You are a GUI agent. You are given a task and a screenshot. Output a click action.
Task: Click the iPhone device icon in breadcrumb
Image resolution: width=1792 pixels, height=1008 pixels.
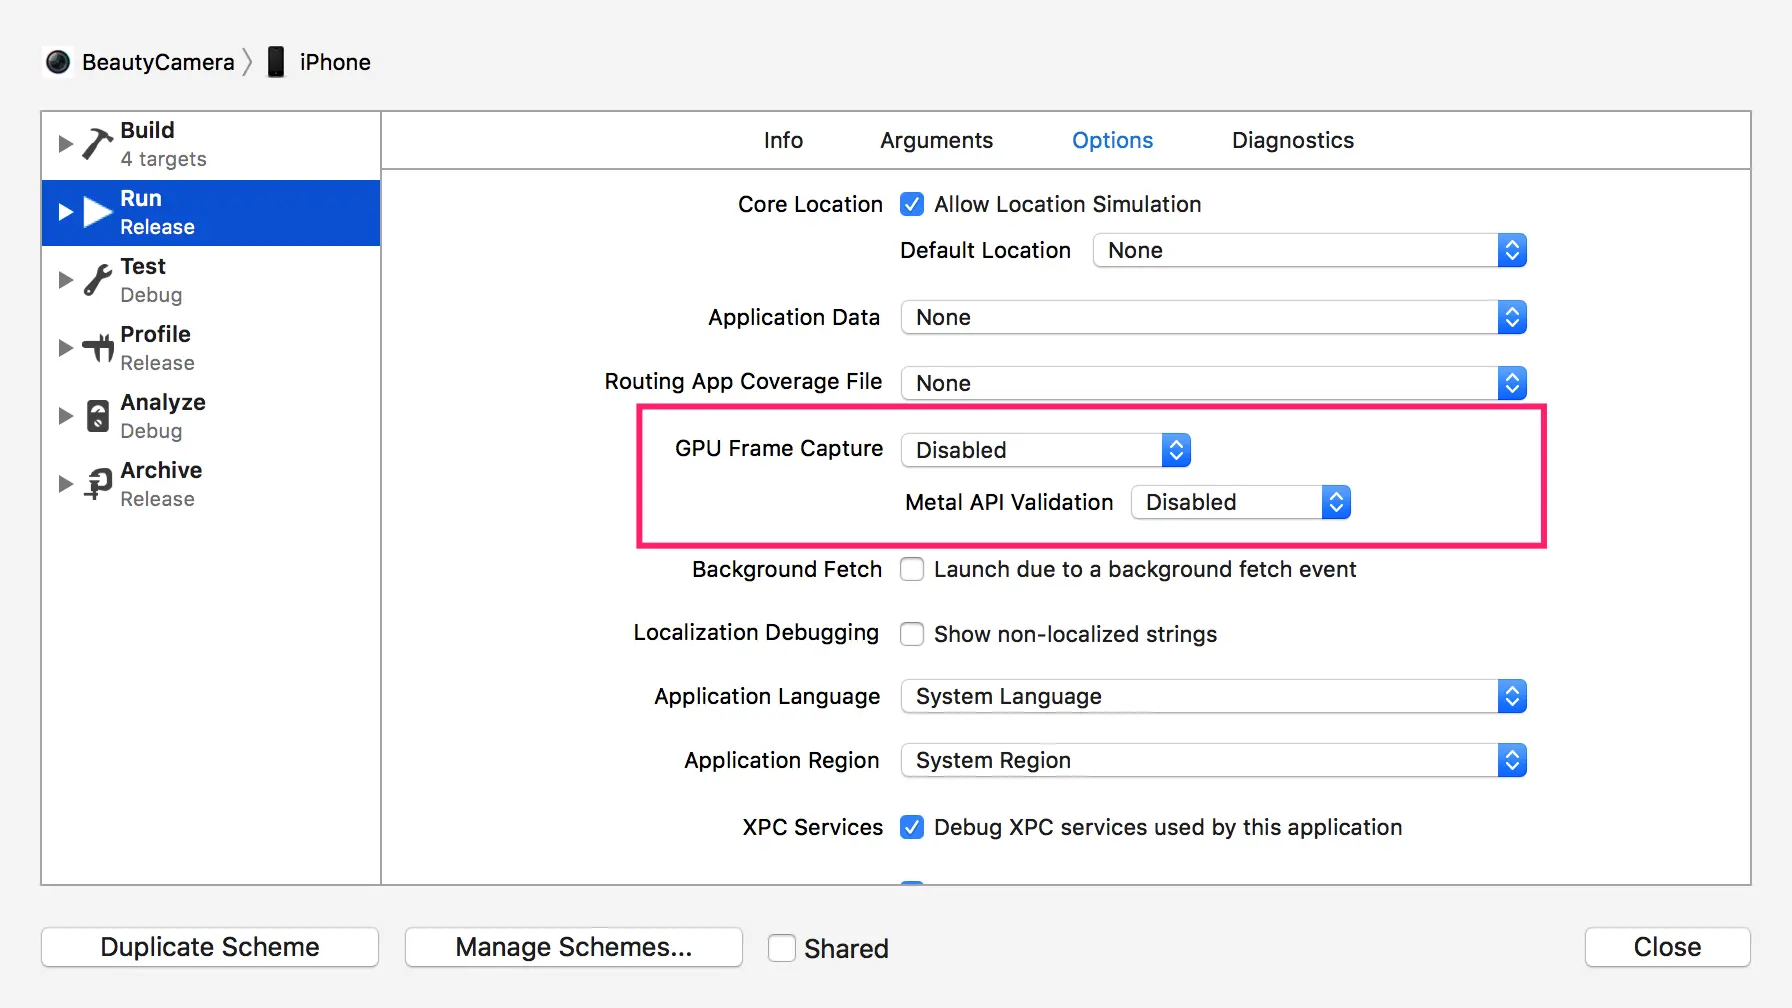(276, 62)
